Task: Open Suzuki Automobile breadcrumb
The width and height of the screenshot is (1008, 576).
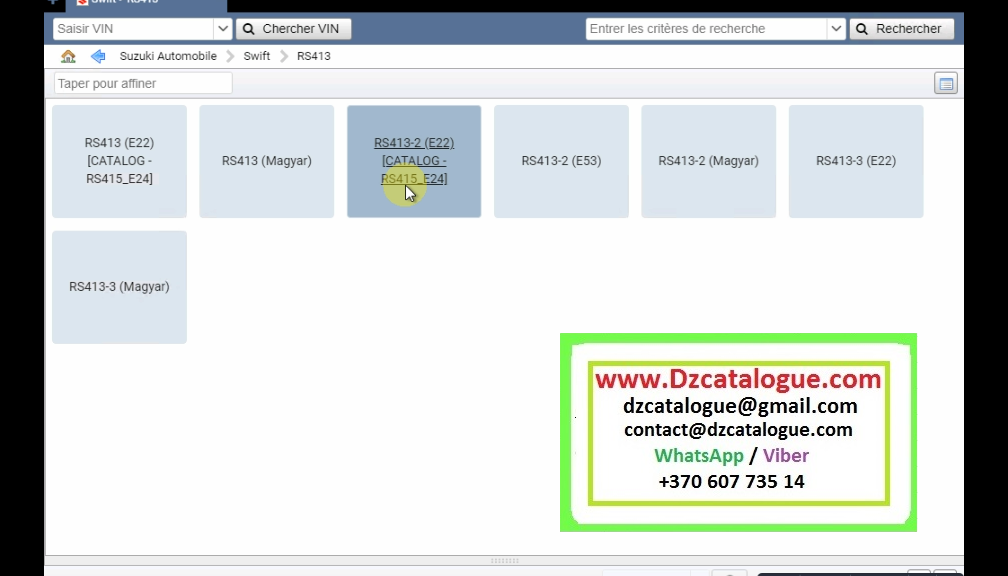Action: (168, 56)
